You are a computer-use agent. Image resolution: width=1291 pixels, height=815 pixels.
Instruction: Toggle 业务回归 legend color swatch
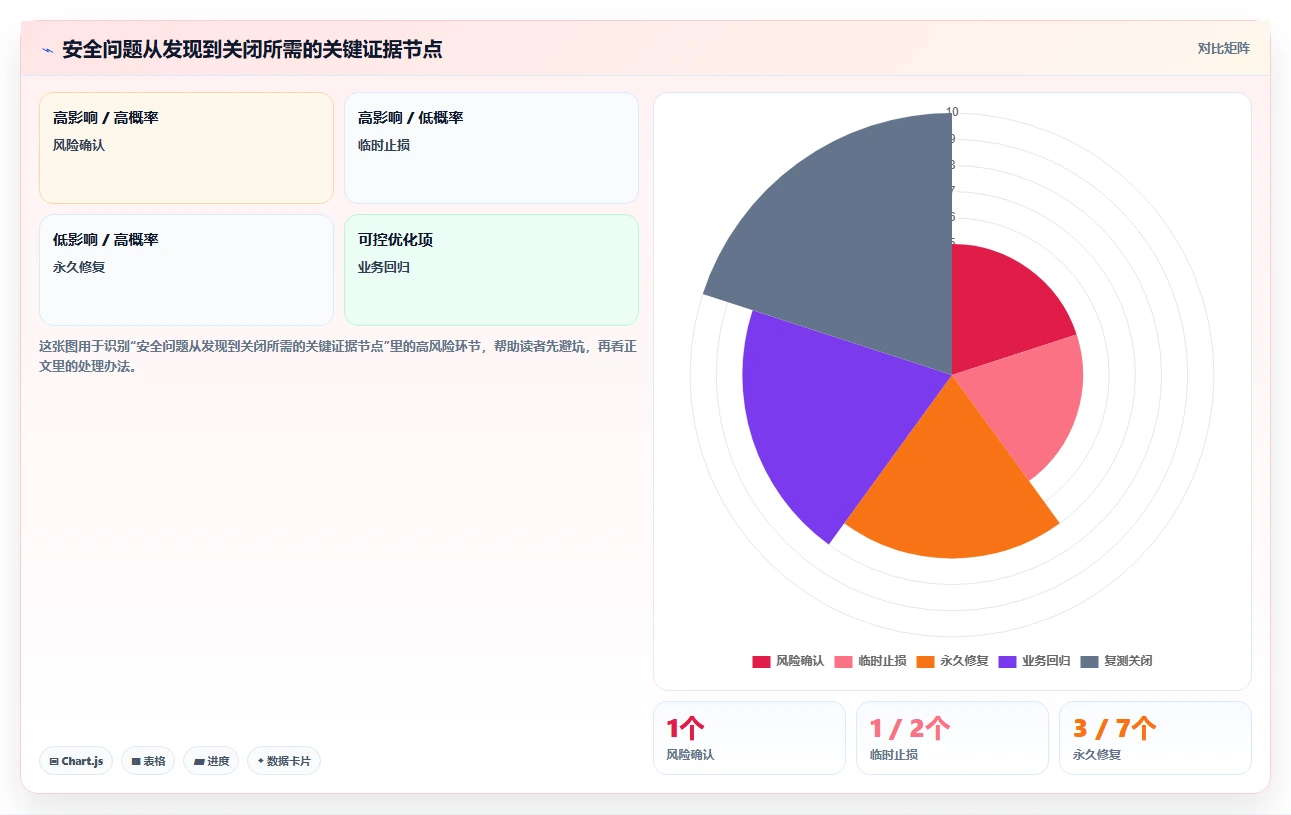tap(1007, 661)
